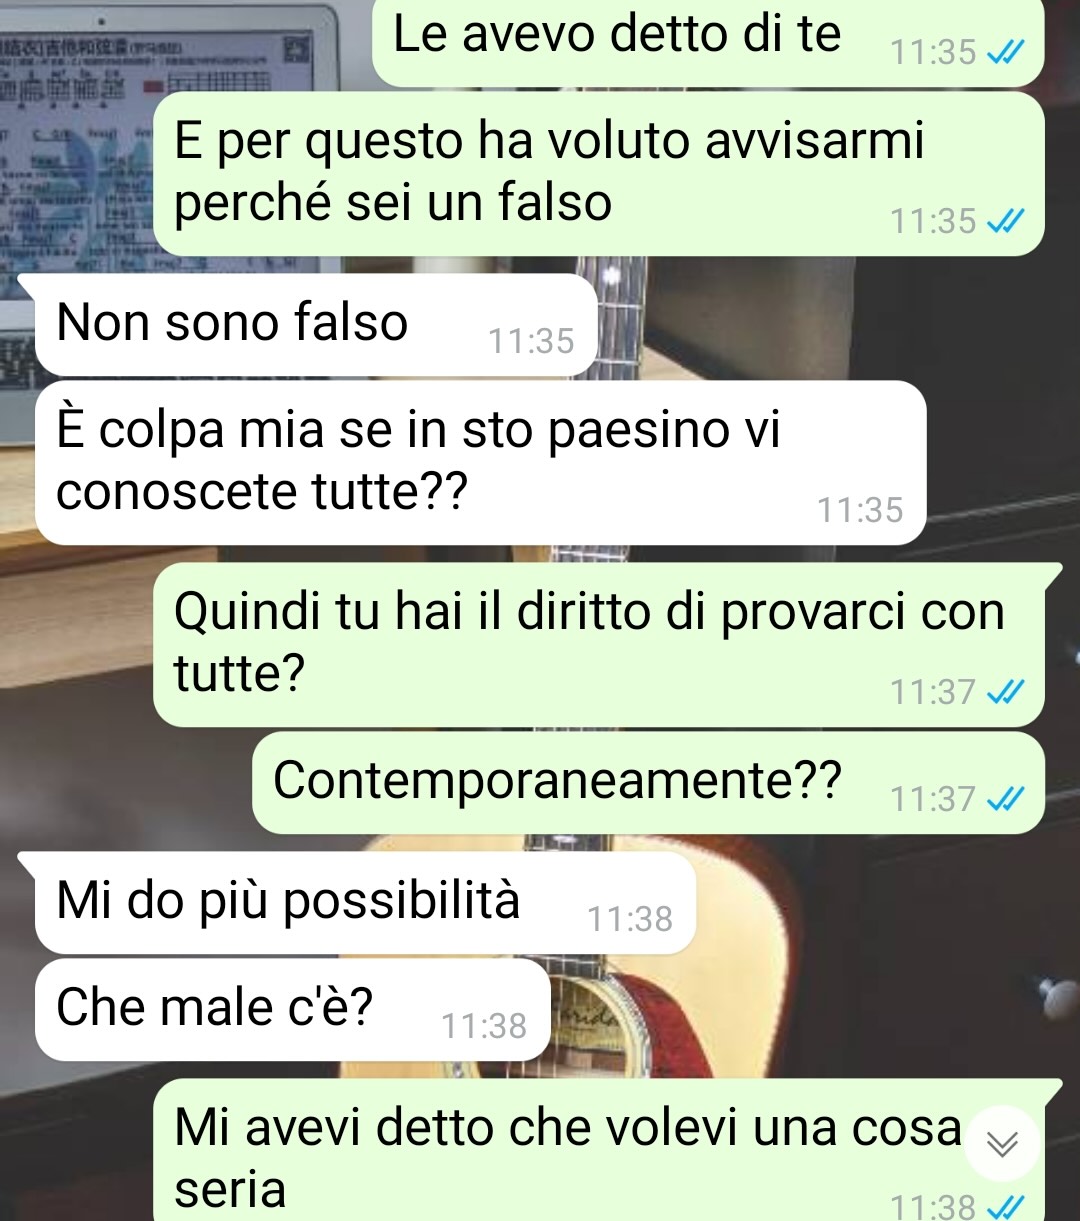Image resolution: width=1080 pixels, height=1221 pixels.
Task: Tap the read ticks on 'una cosa seria' message
Action: coord(1005,1208)
